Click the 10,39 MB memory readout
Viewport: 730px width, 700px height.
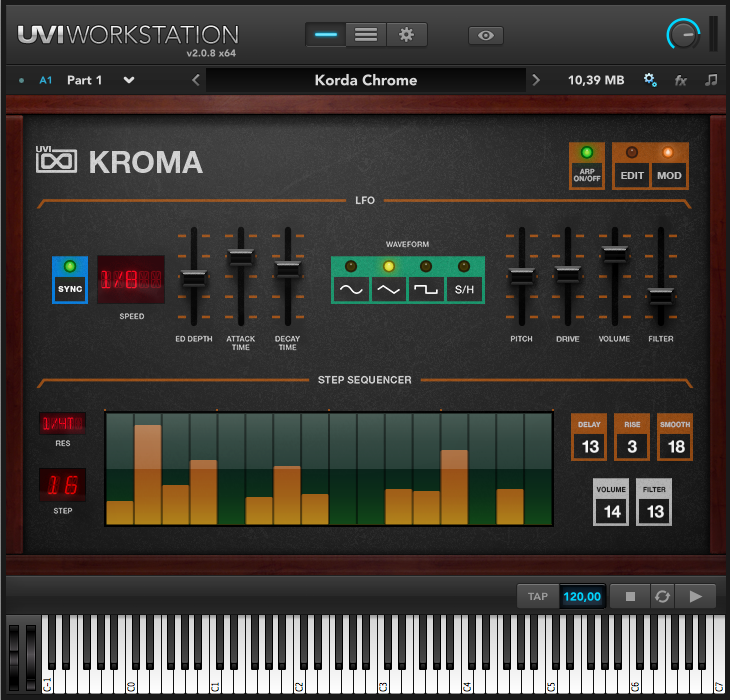click(x=595, y=80)
